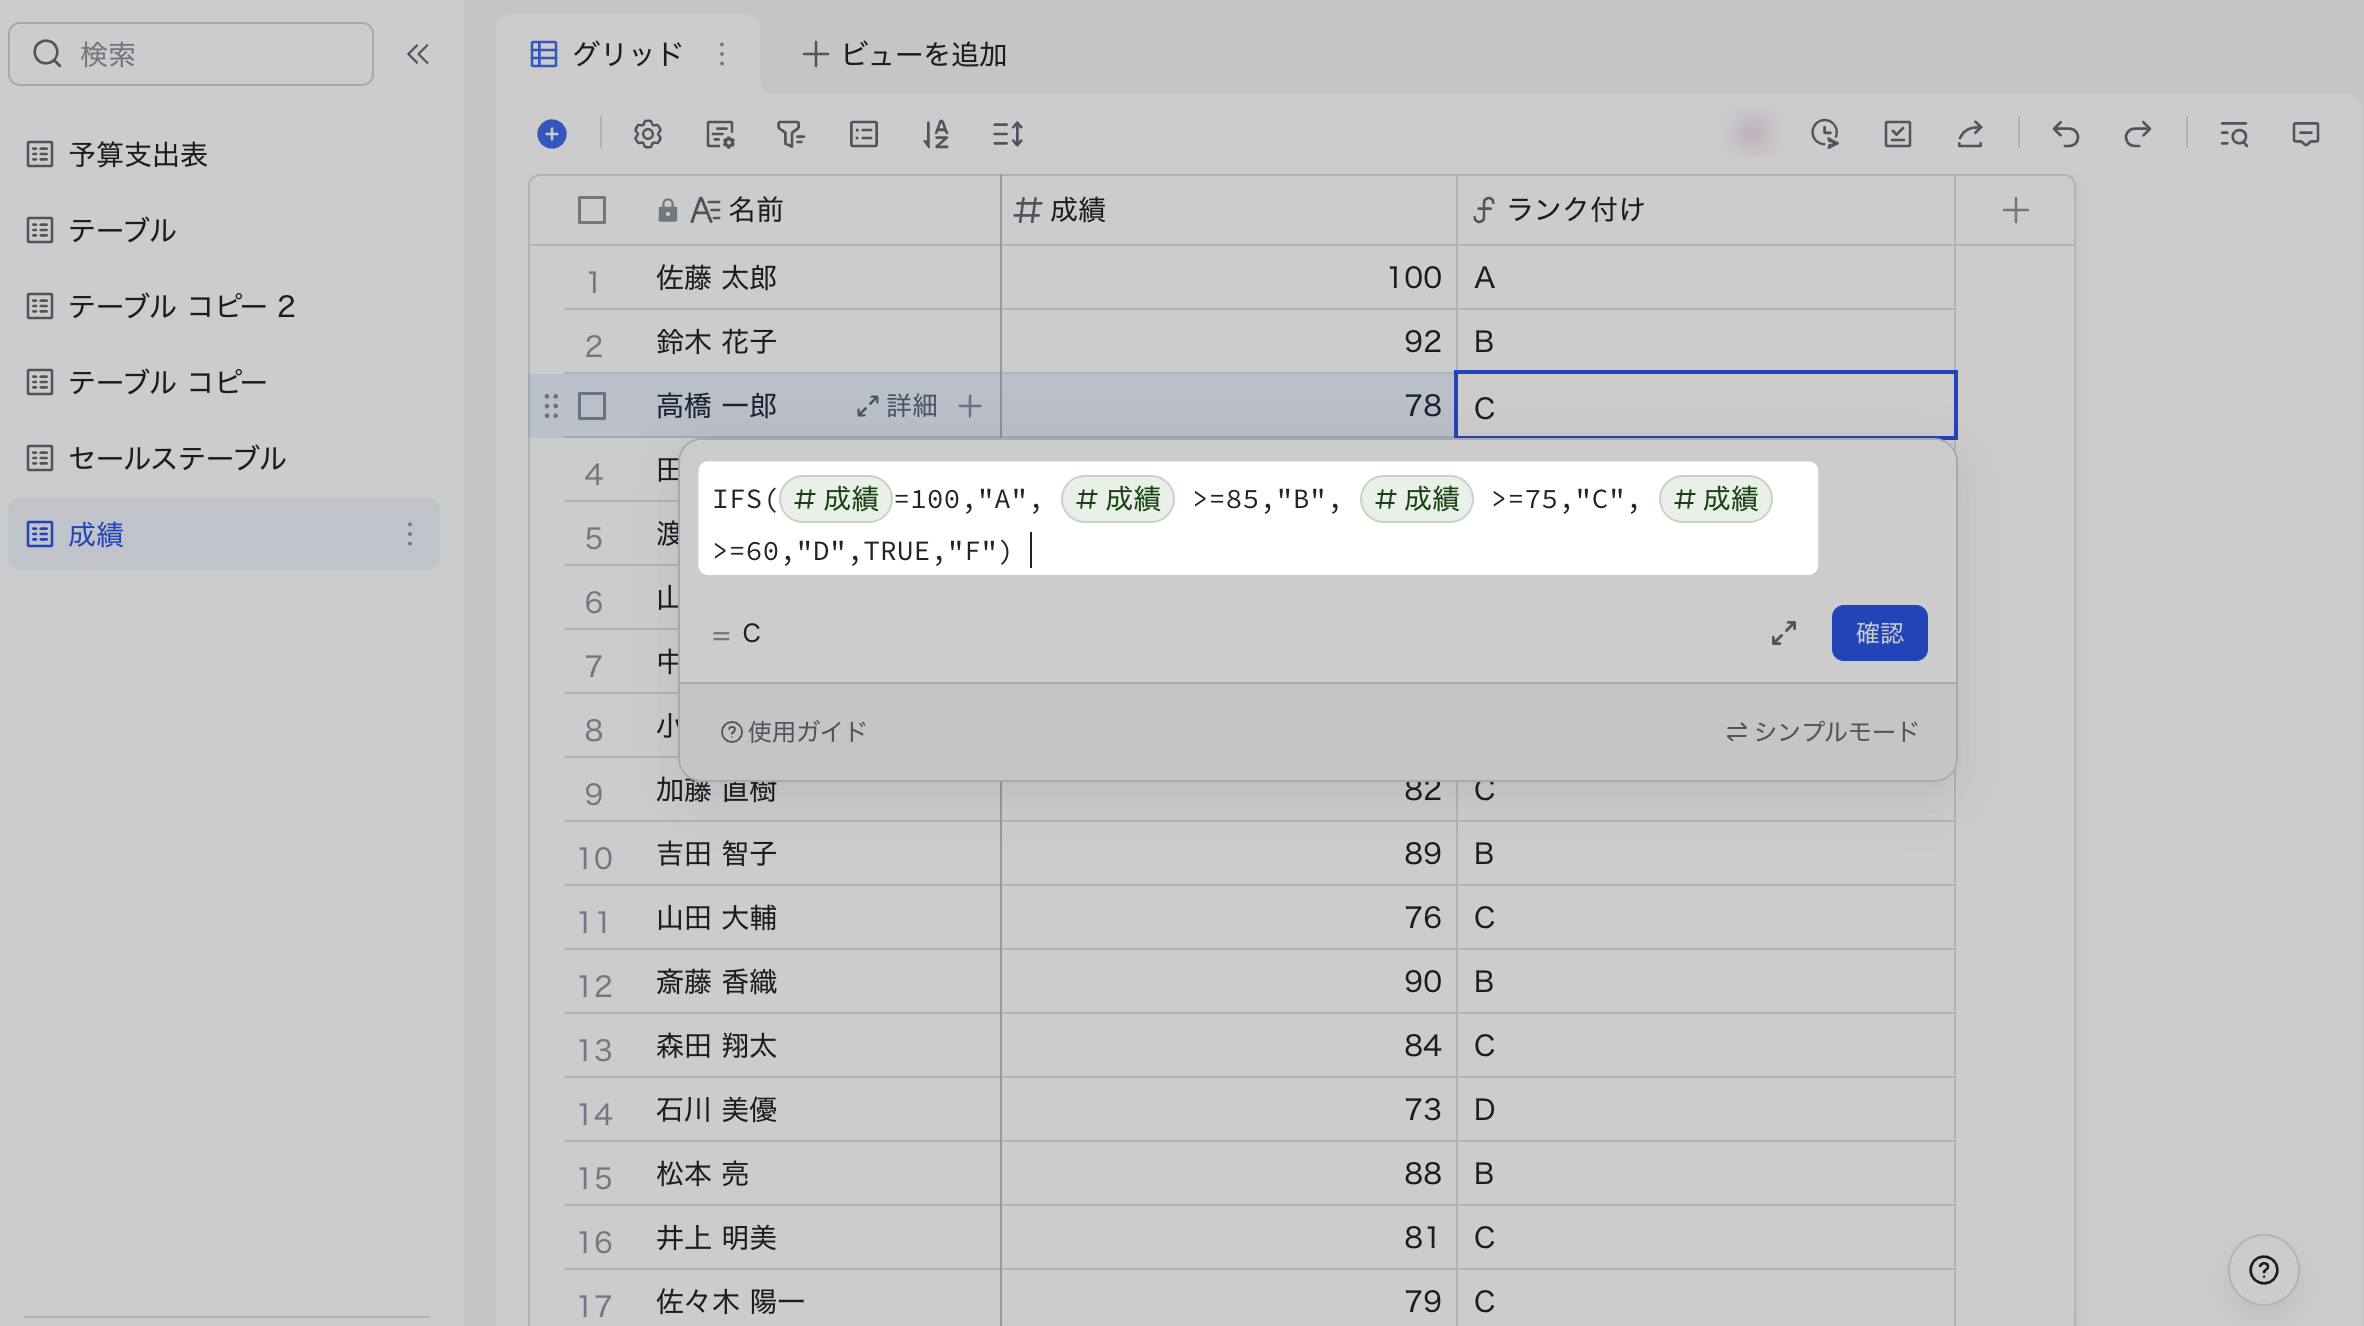Expand the formula editor to fullscreen
2364x1326 pixels.
pyautogui.click(x=1784, y=633)
